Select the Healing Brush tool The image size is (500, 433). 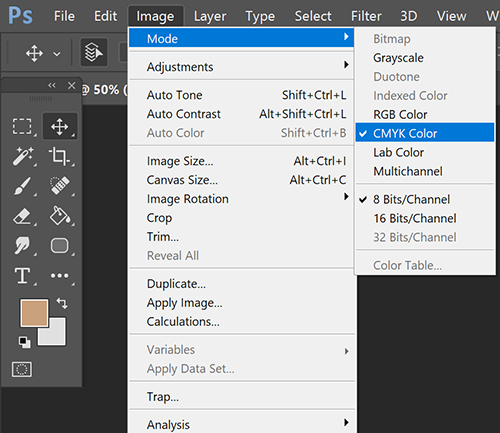(60, 186)
